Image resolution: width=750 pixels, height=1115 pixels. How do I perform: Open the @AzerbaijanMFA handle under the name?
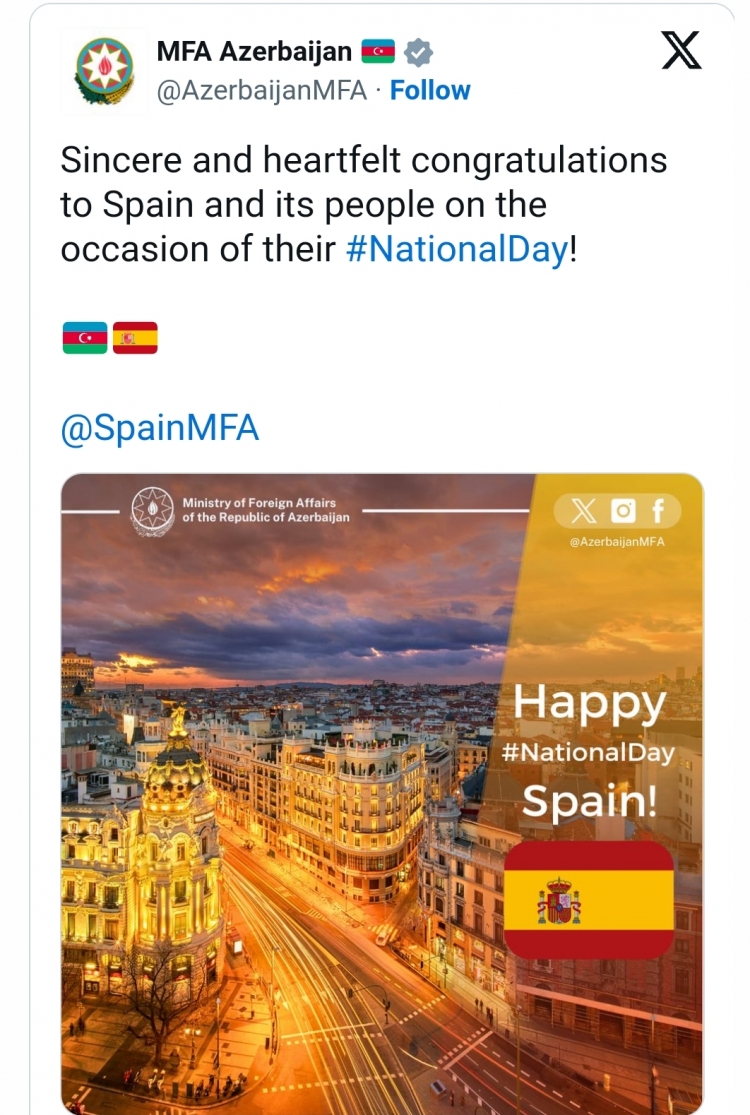(x=261, y=90)
